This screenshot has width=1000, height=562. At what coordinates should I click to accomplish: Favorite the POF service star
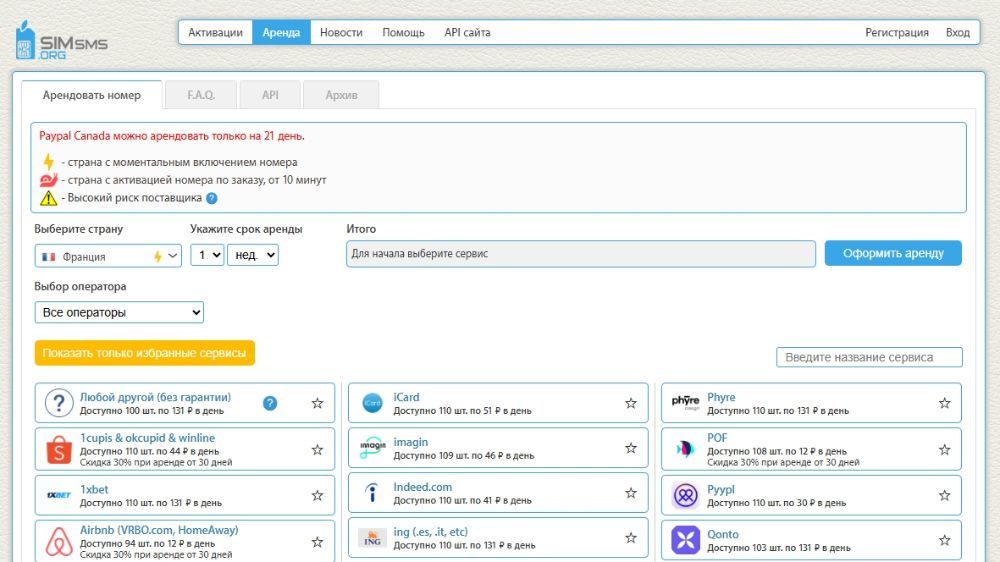click(945, 450)
